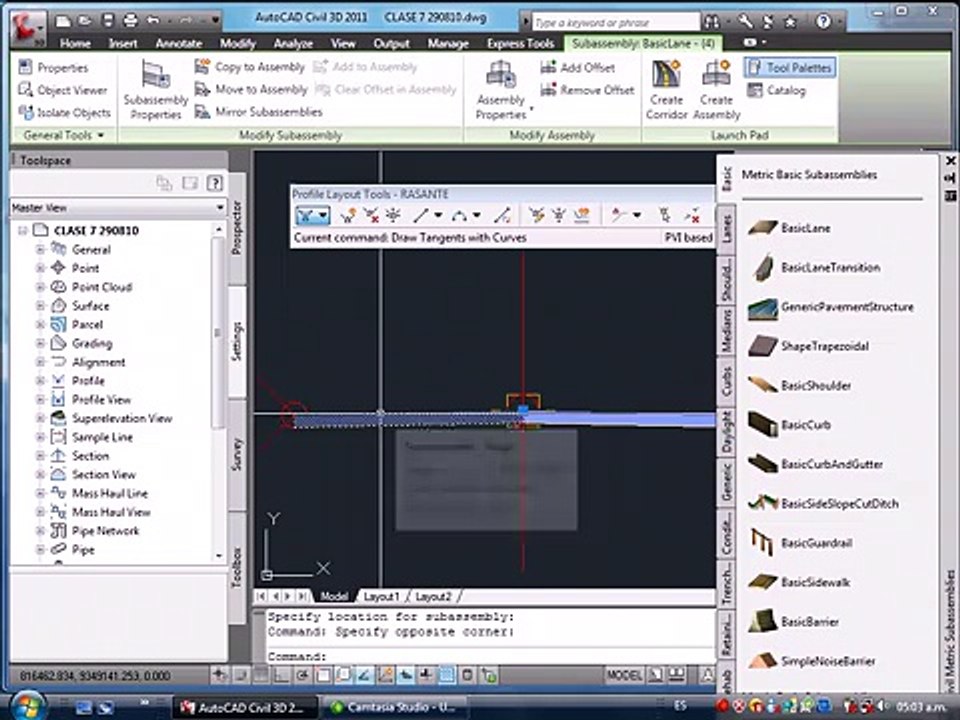
Task: Click the Toolspace help icon
Action: pyautogui.click(x=214, y=182)
